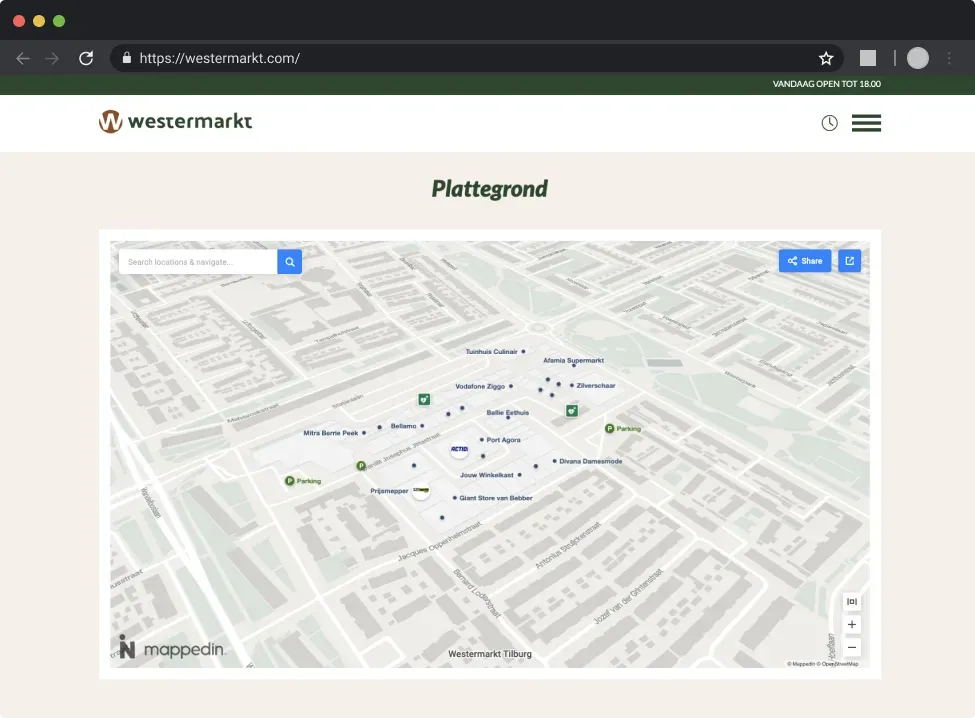Reload the westermarkt.com page
Viewport: 975px width, 718px height.
[86, 58]
